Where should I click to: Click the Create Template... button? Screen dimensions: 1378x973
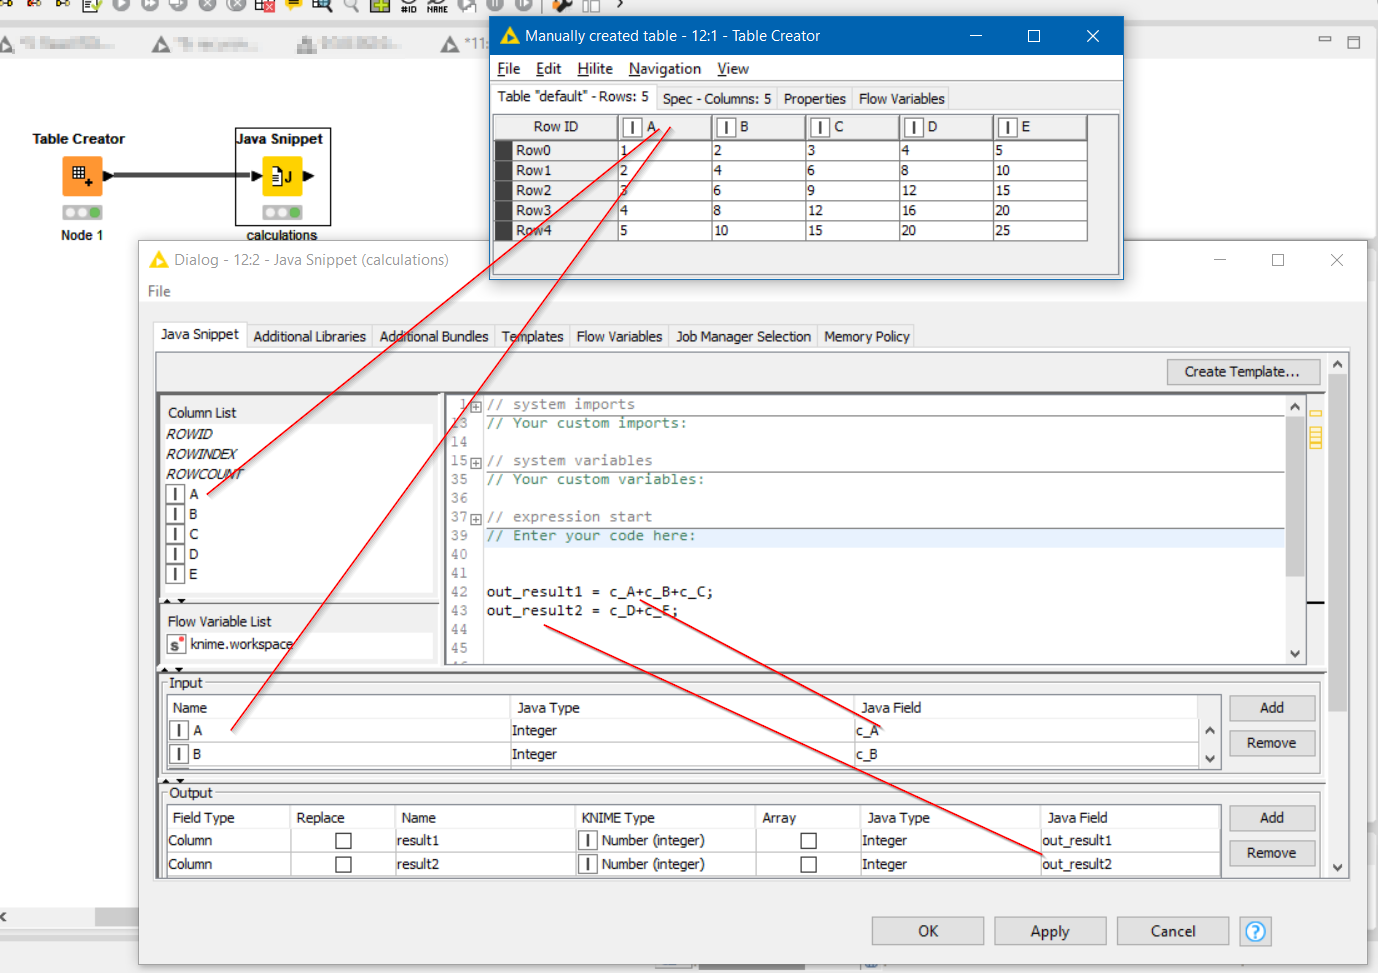coord(1242,371)
